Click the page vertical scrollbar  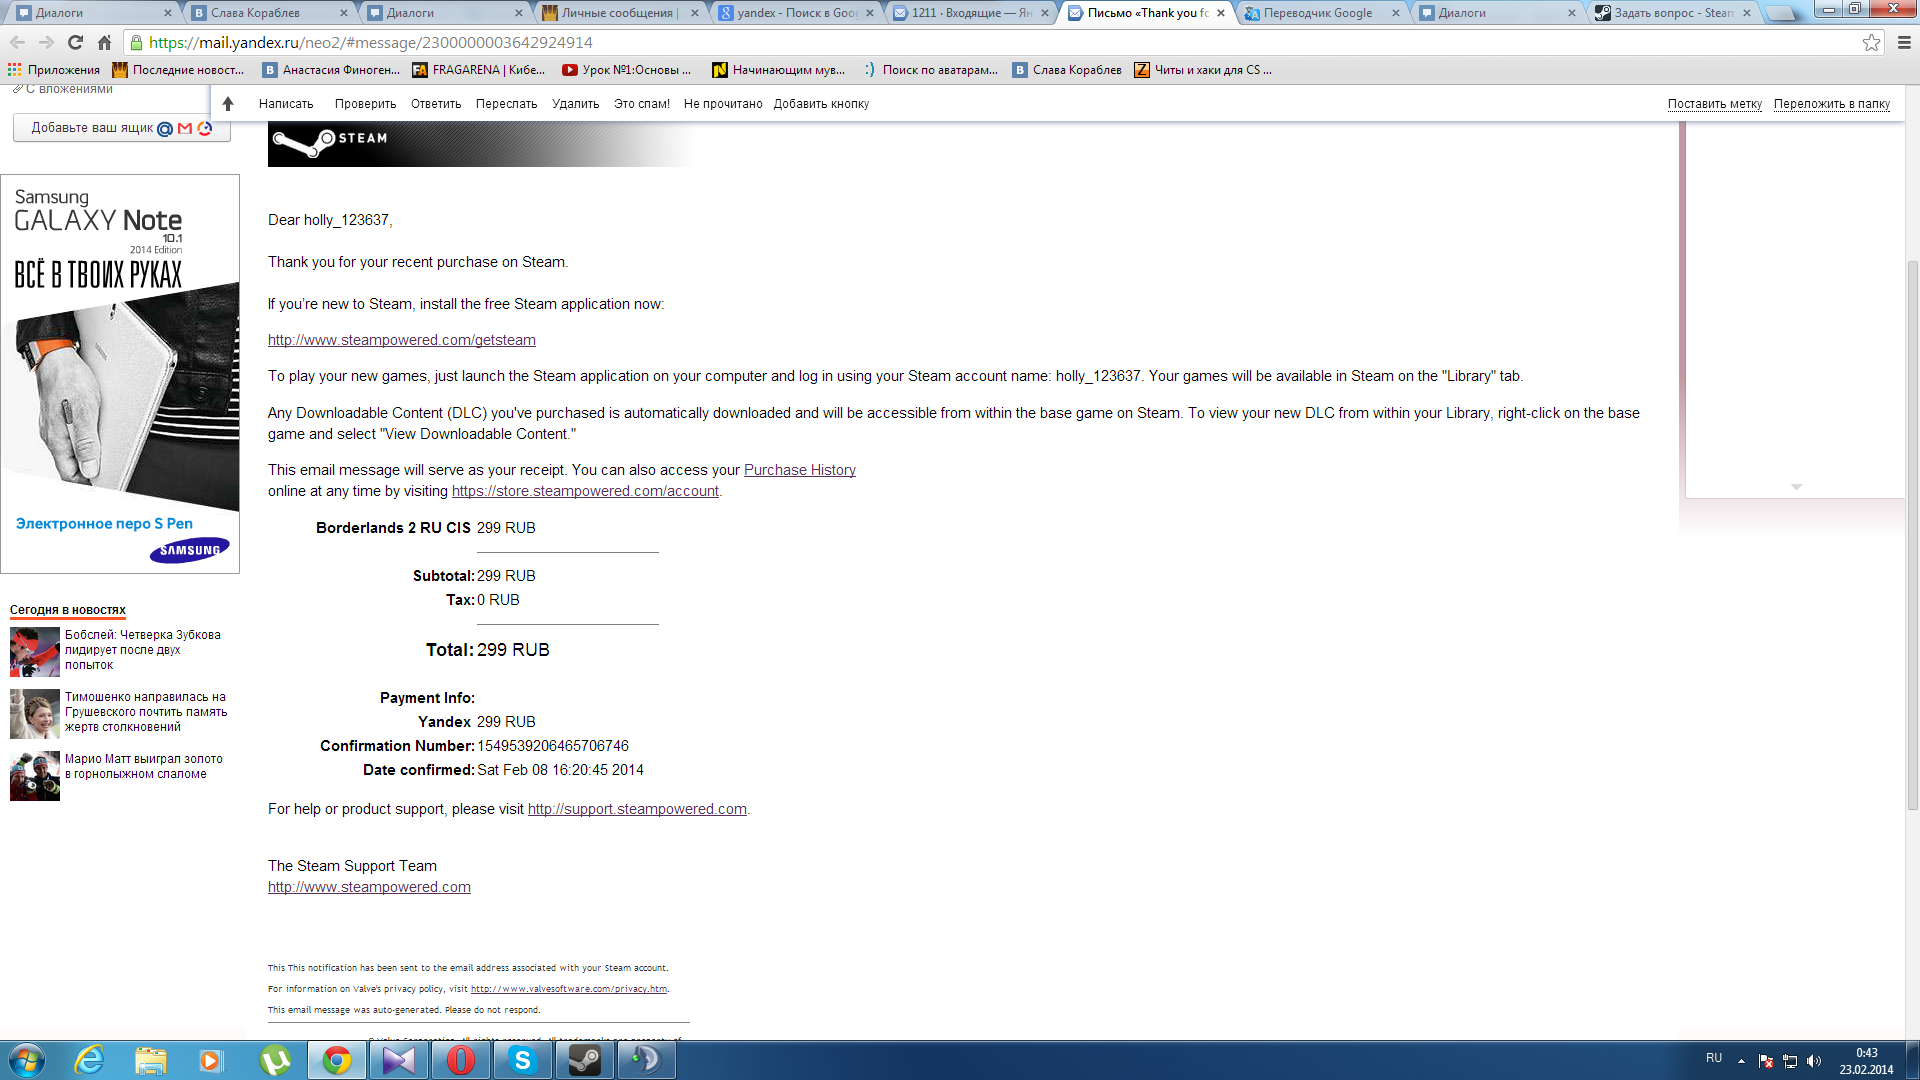1912,535
